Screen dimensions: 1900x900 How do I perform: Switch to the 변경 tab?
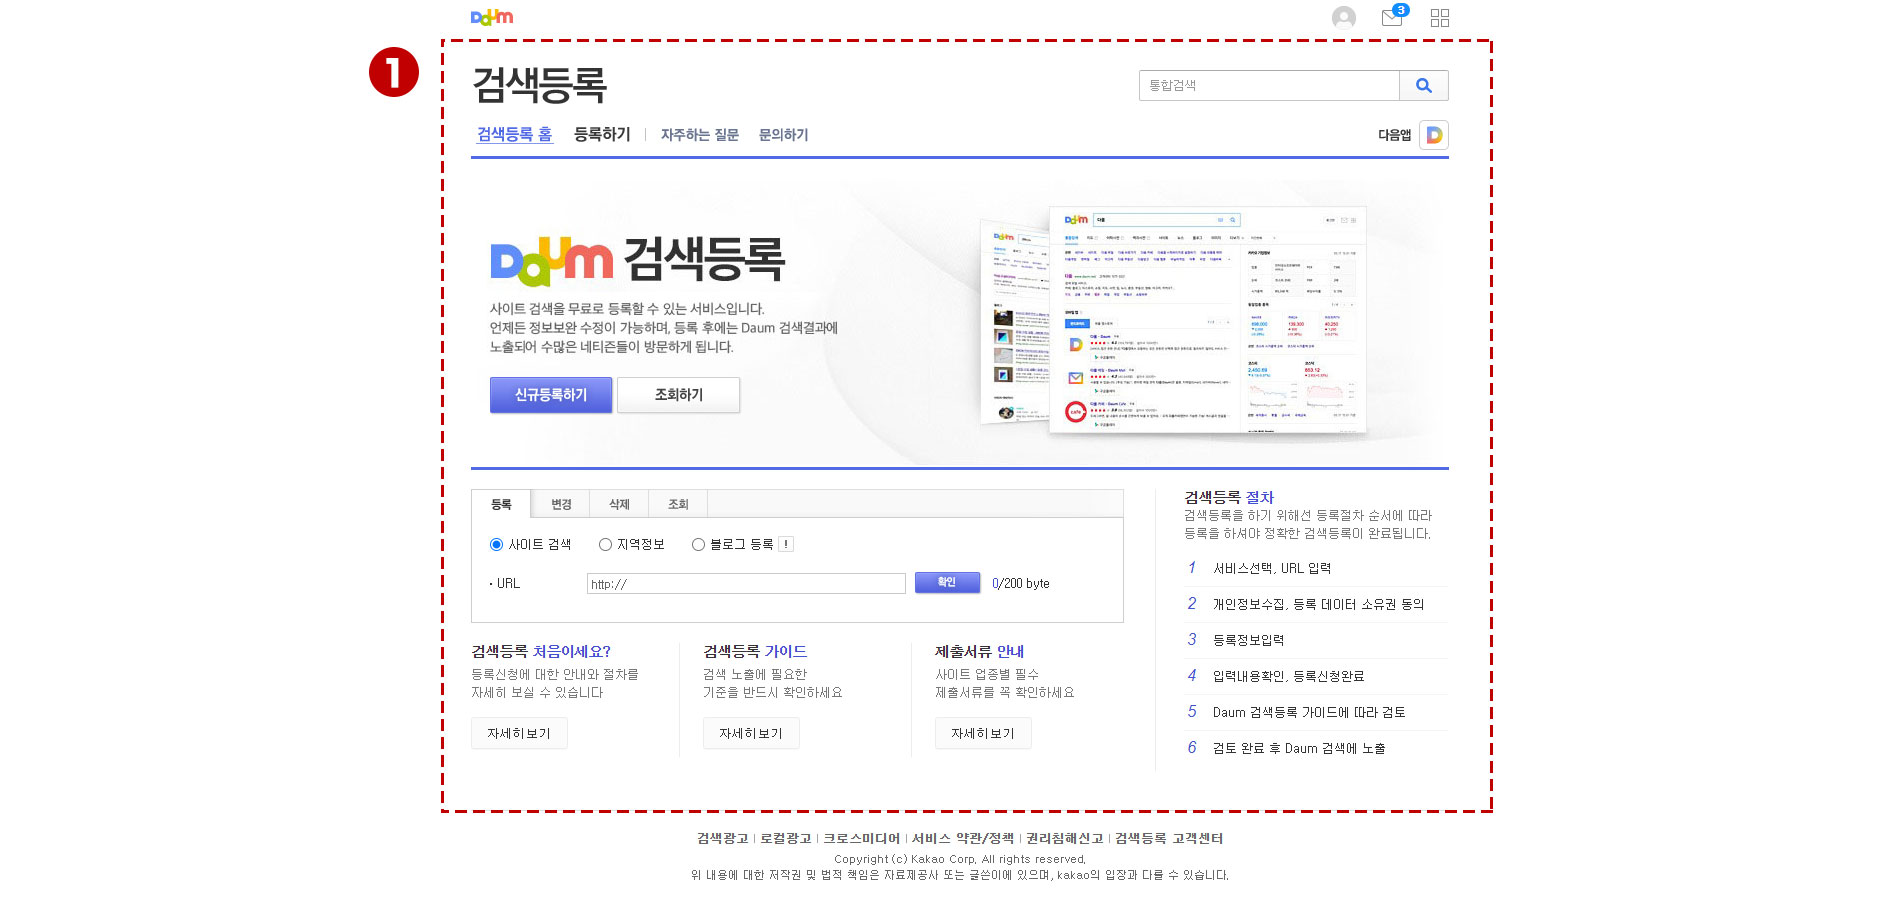point(561,504)
